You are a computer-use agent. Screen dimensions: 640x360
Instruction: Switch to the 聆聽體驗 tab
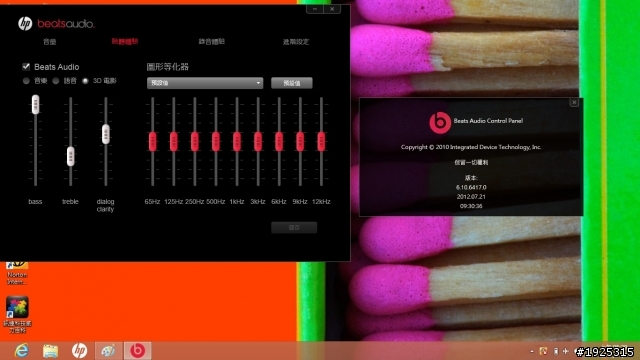pyautogui.click(x=125, y=42)
